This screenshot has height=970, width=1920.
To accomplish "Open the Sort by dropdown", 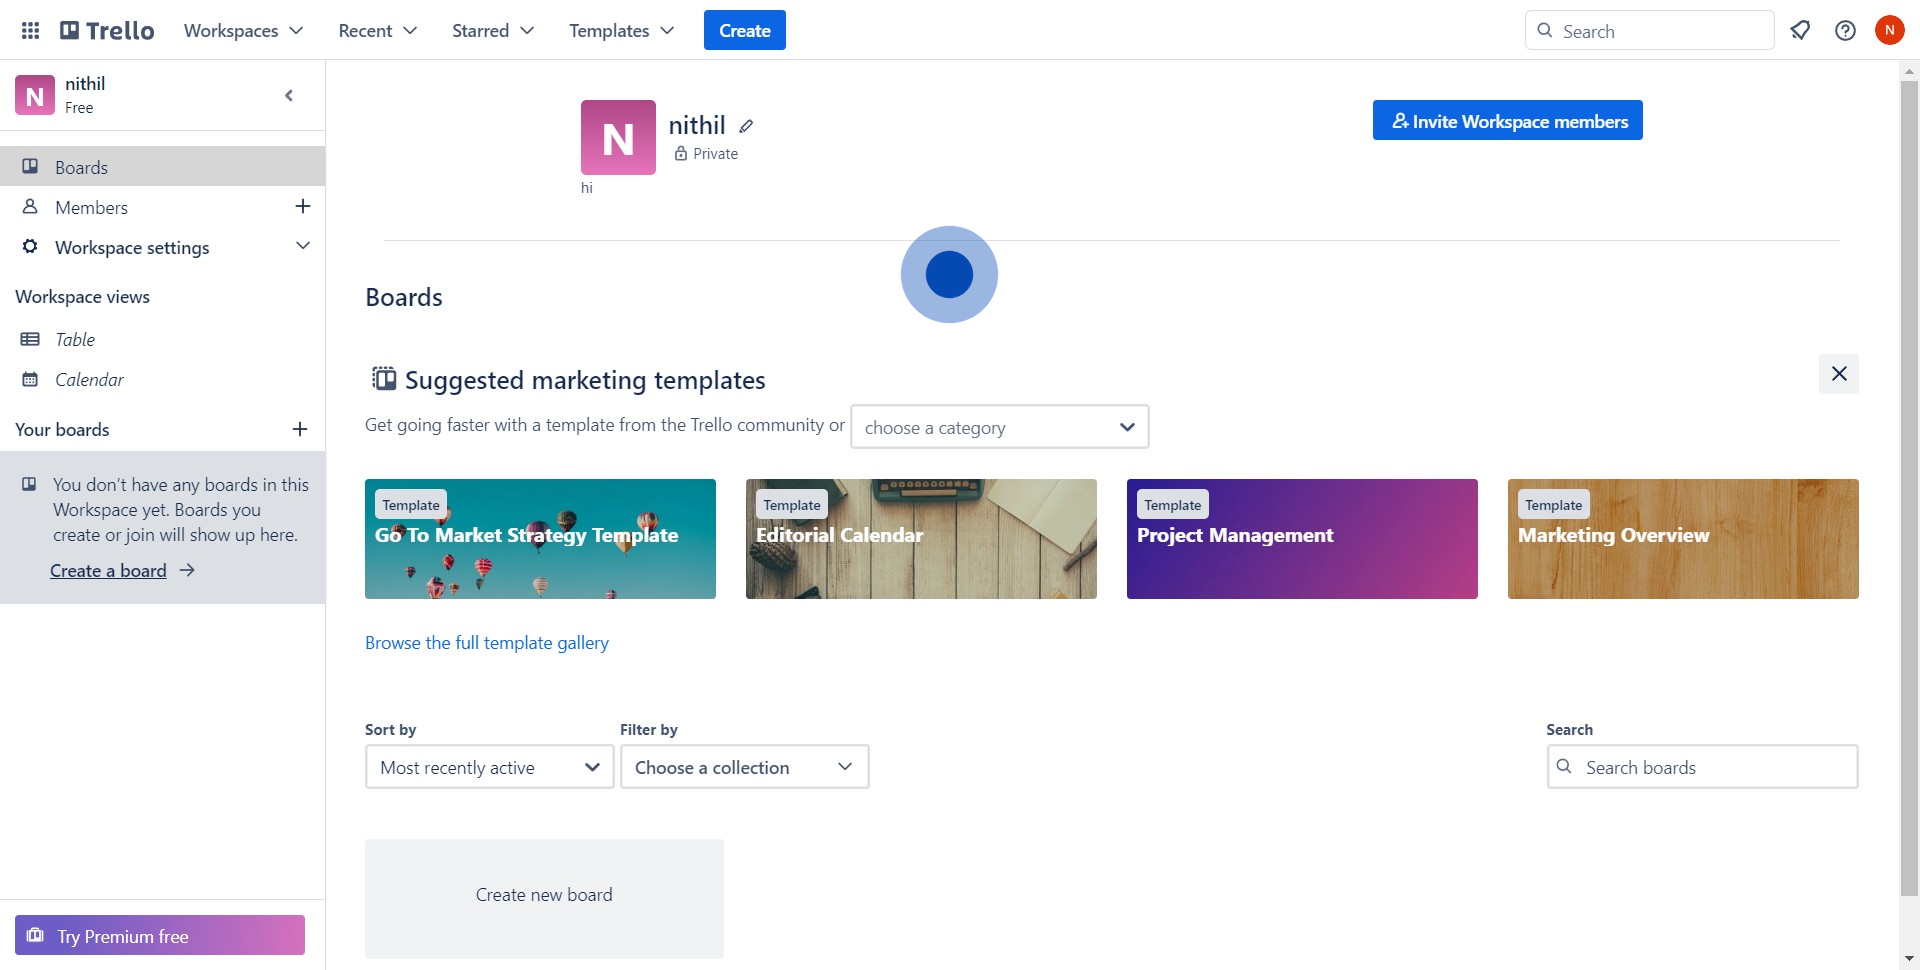I will coord(489,767).
